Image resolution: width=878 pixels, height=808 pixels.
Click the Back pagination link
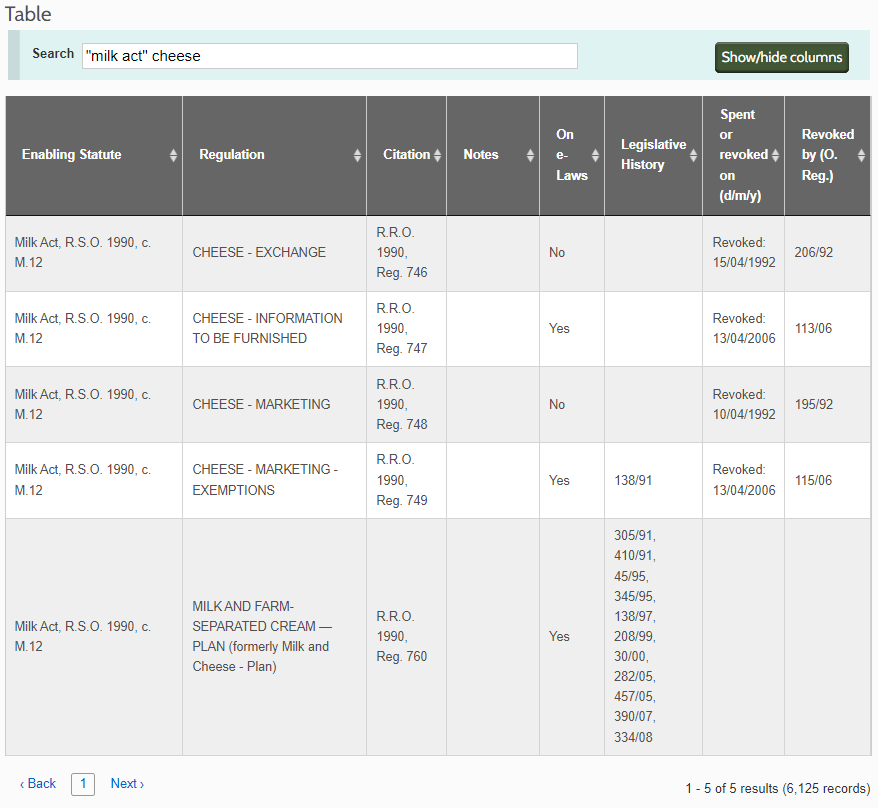coord(37,784)
